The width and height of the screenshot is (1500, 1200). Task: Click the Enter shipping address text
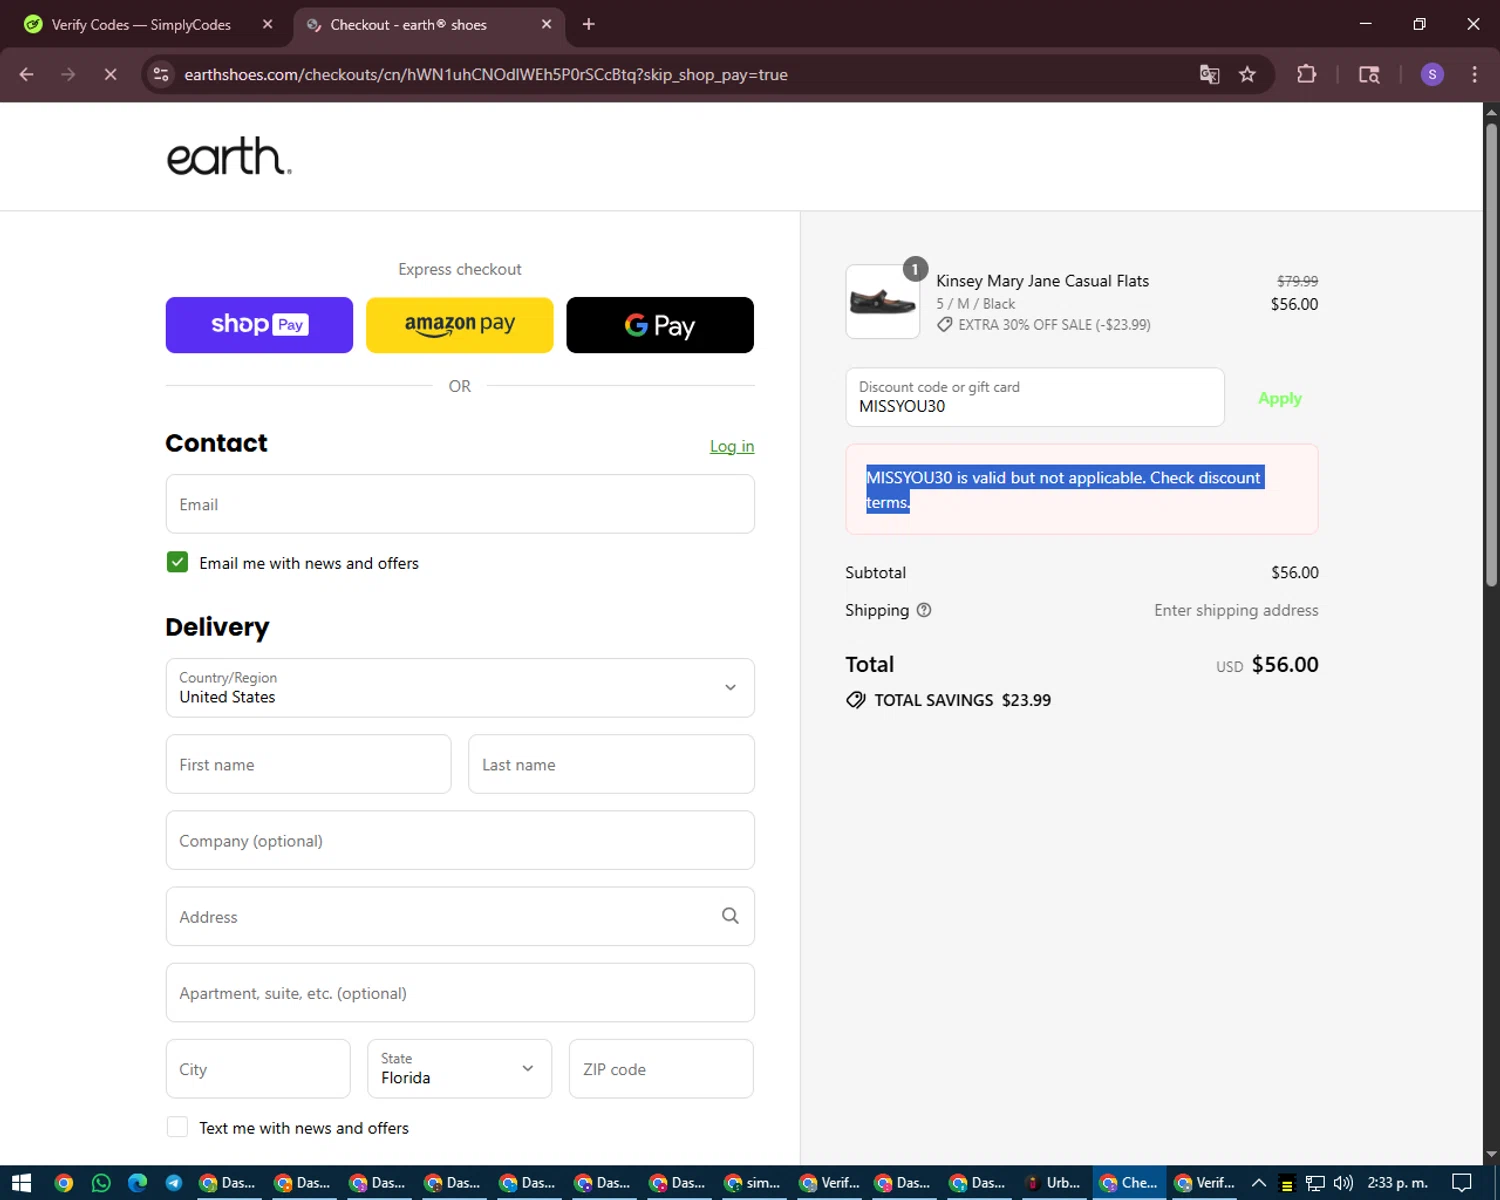pos(1236,610)
